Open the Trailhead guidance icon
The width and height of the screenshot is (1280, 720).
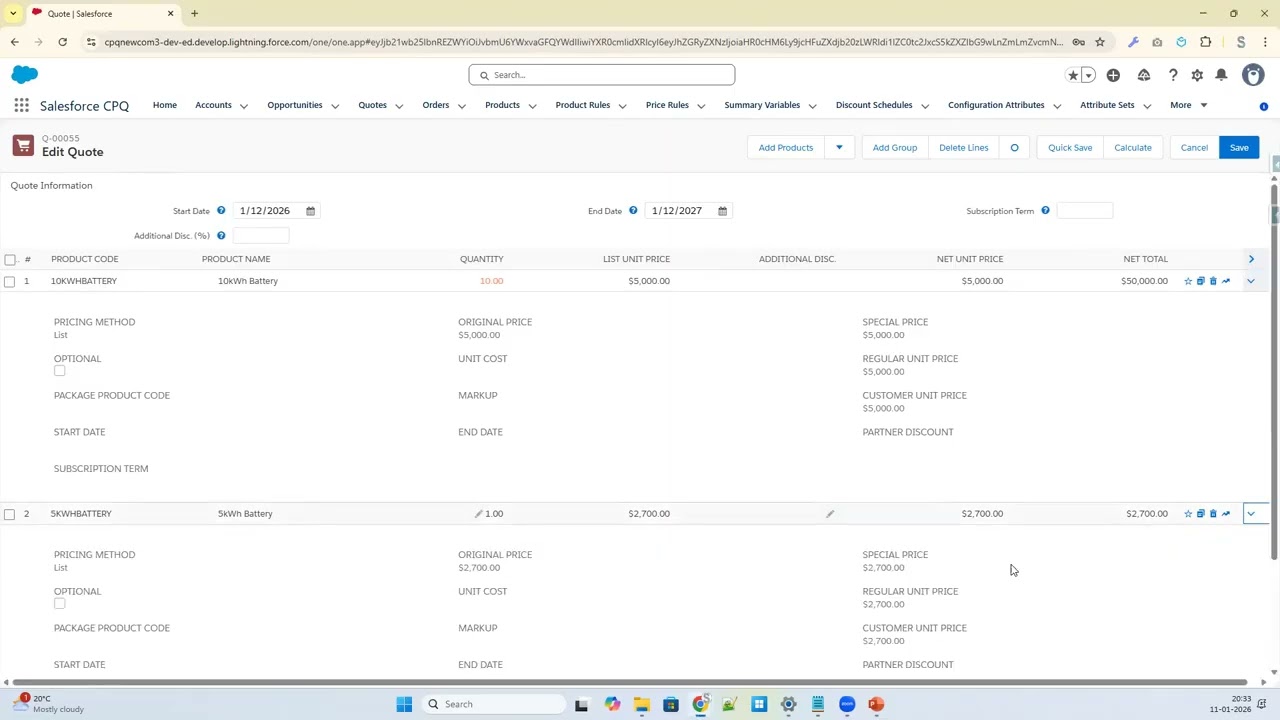pos(1144,75)
